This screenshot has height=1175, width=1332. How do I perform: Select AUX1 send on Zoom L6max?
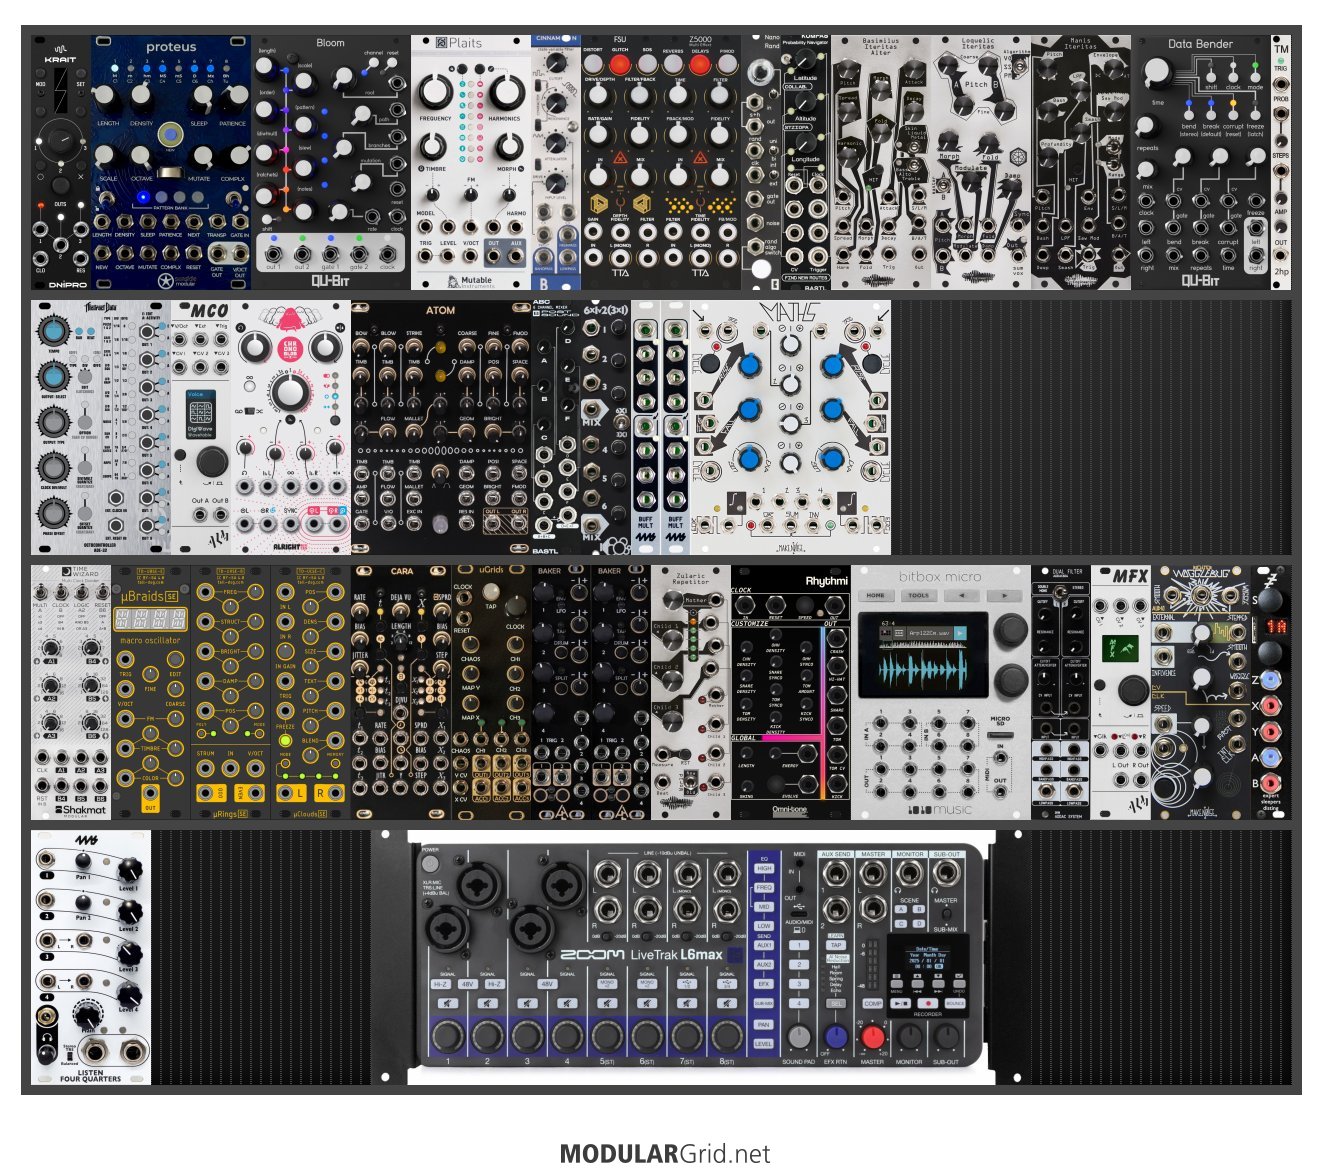764,945
